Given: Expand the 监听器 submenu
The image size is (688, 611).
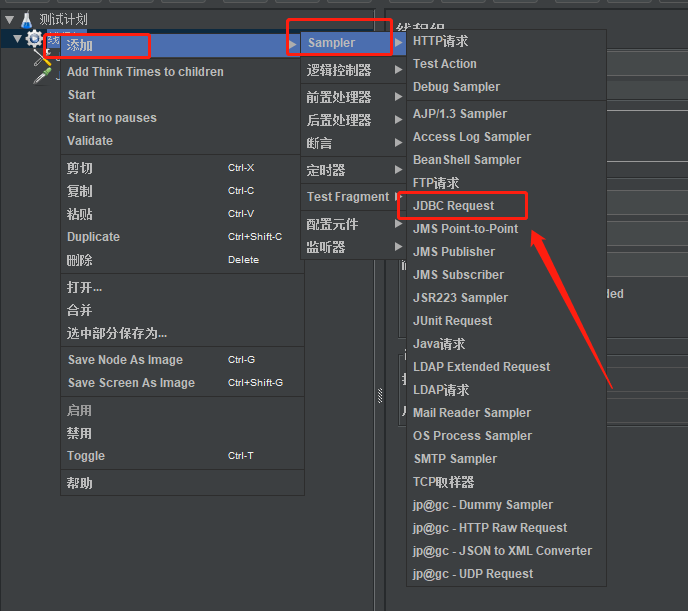Looking at the screenshot, I should pos(353,247).
